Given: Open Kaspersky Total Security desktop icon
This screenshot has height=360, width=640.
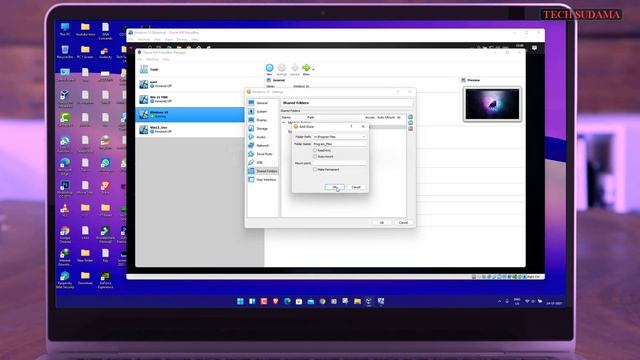Looking at the screenshot, I should click(x=65, y=280).
